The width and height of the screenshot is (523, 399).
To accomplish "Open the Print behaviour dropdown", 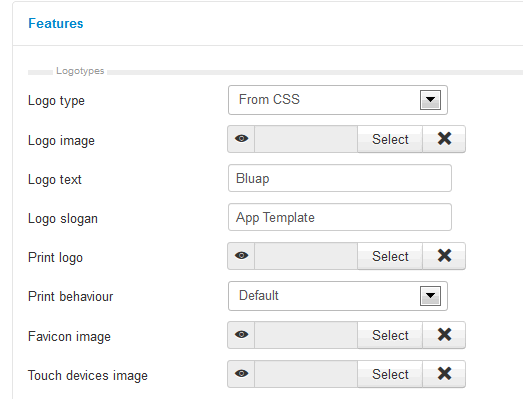I will (x=338, y=296).
